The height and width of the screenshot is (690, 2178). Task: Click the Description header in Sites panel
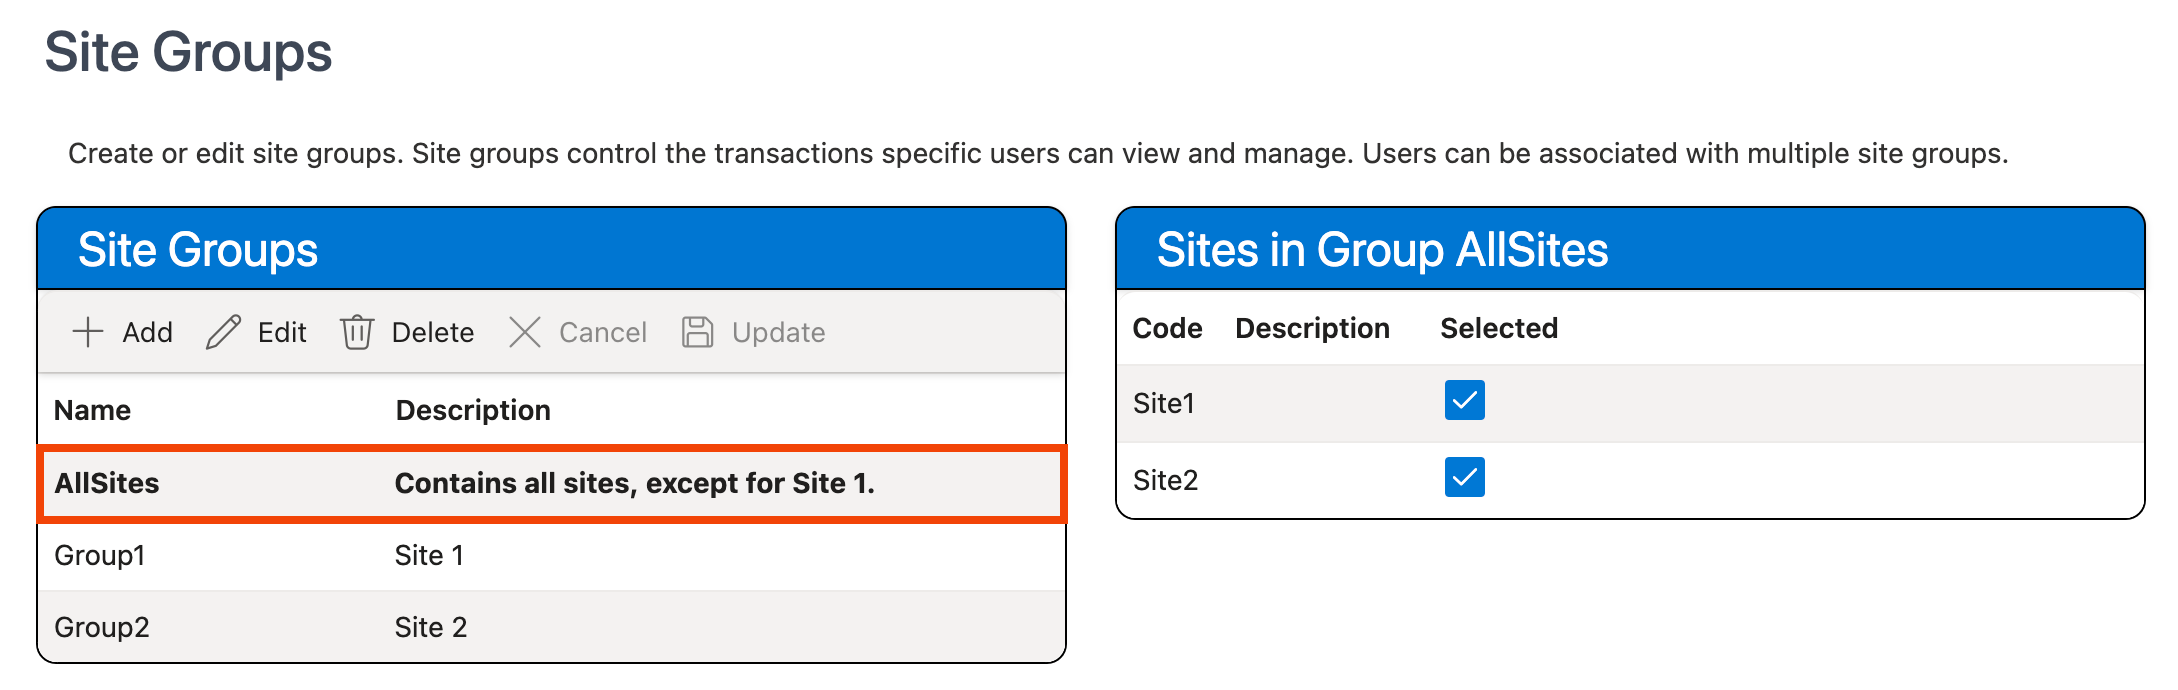[1312, 328]
